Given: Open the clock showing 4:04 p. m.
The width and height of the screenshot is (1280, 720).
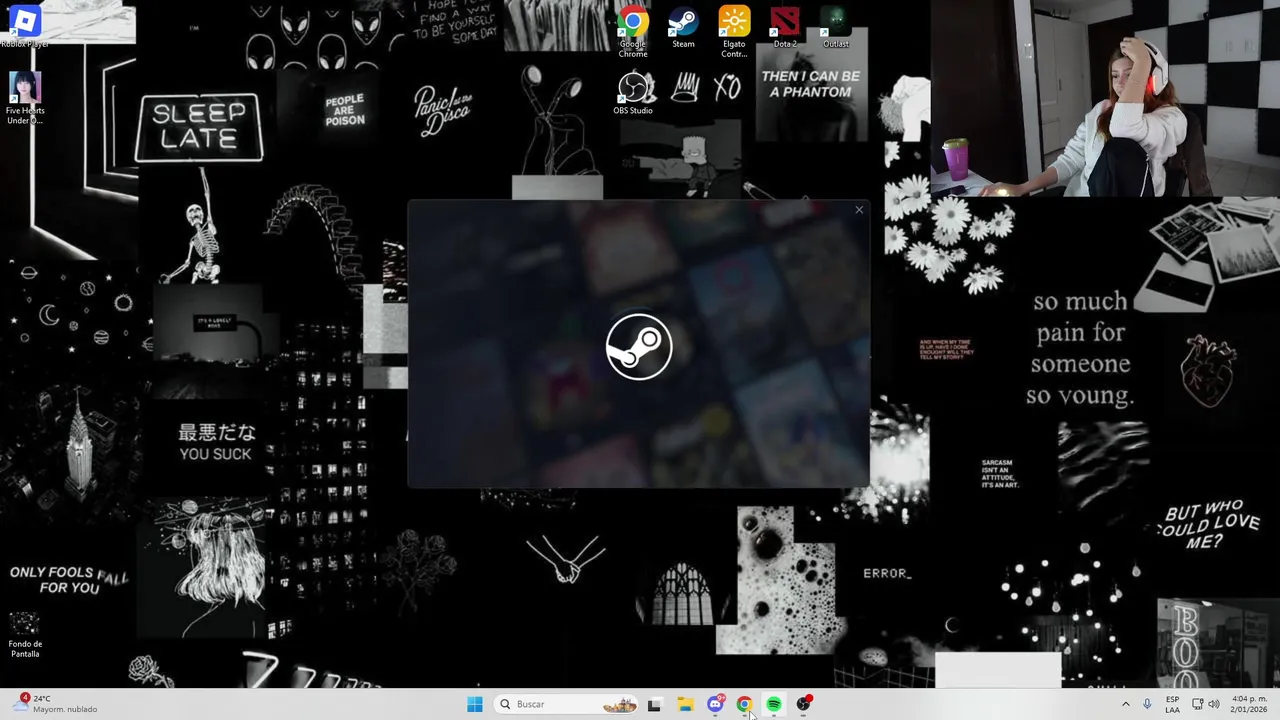Looking at the screenshot, I should pyautogui.click(x=1248, y=704).
